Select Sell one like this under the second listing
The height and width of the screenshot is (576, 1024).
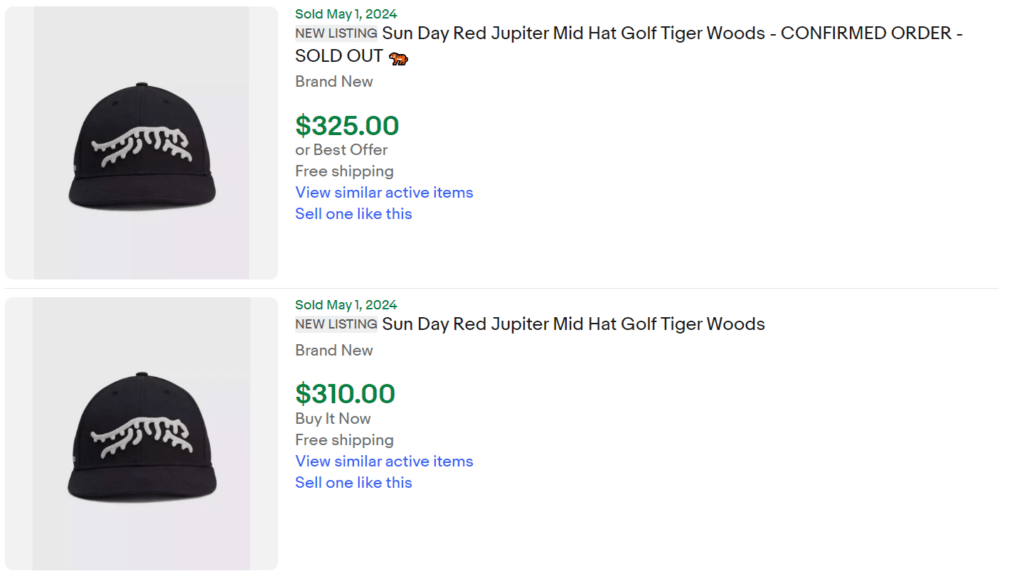[x=353, y=483]
